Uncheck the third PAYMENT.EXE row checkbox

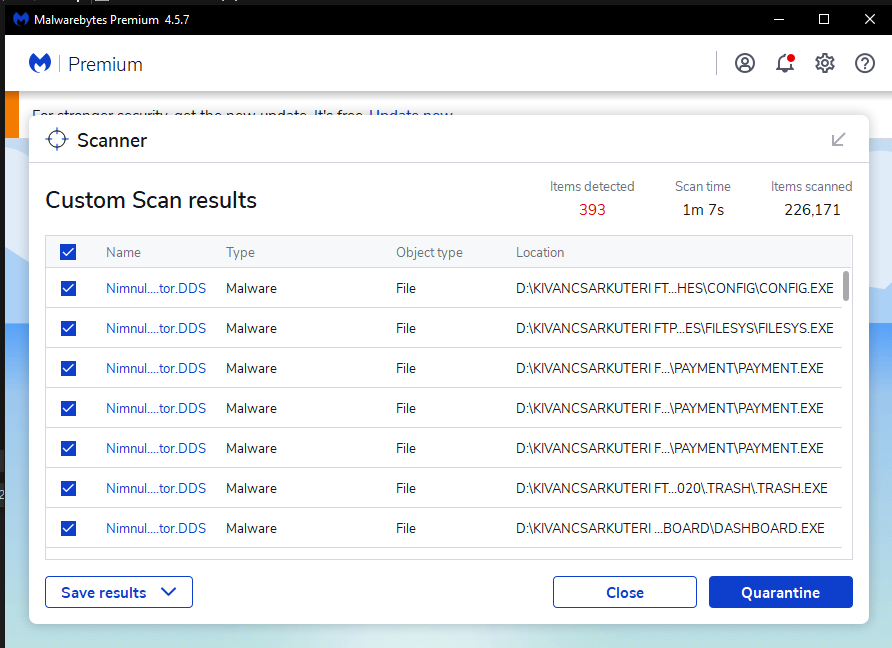point(68,448)
